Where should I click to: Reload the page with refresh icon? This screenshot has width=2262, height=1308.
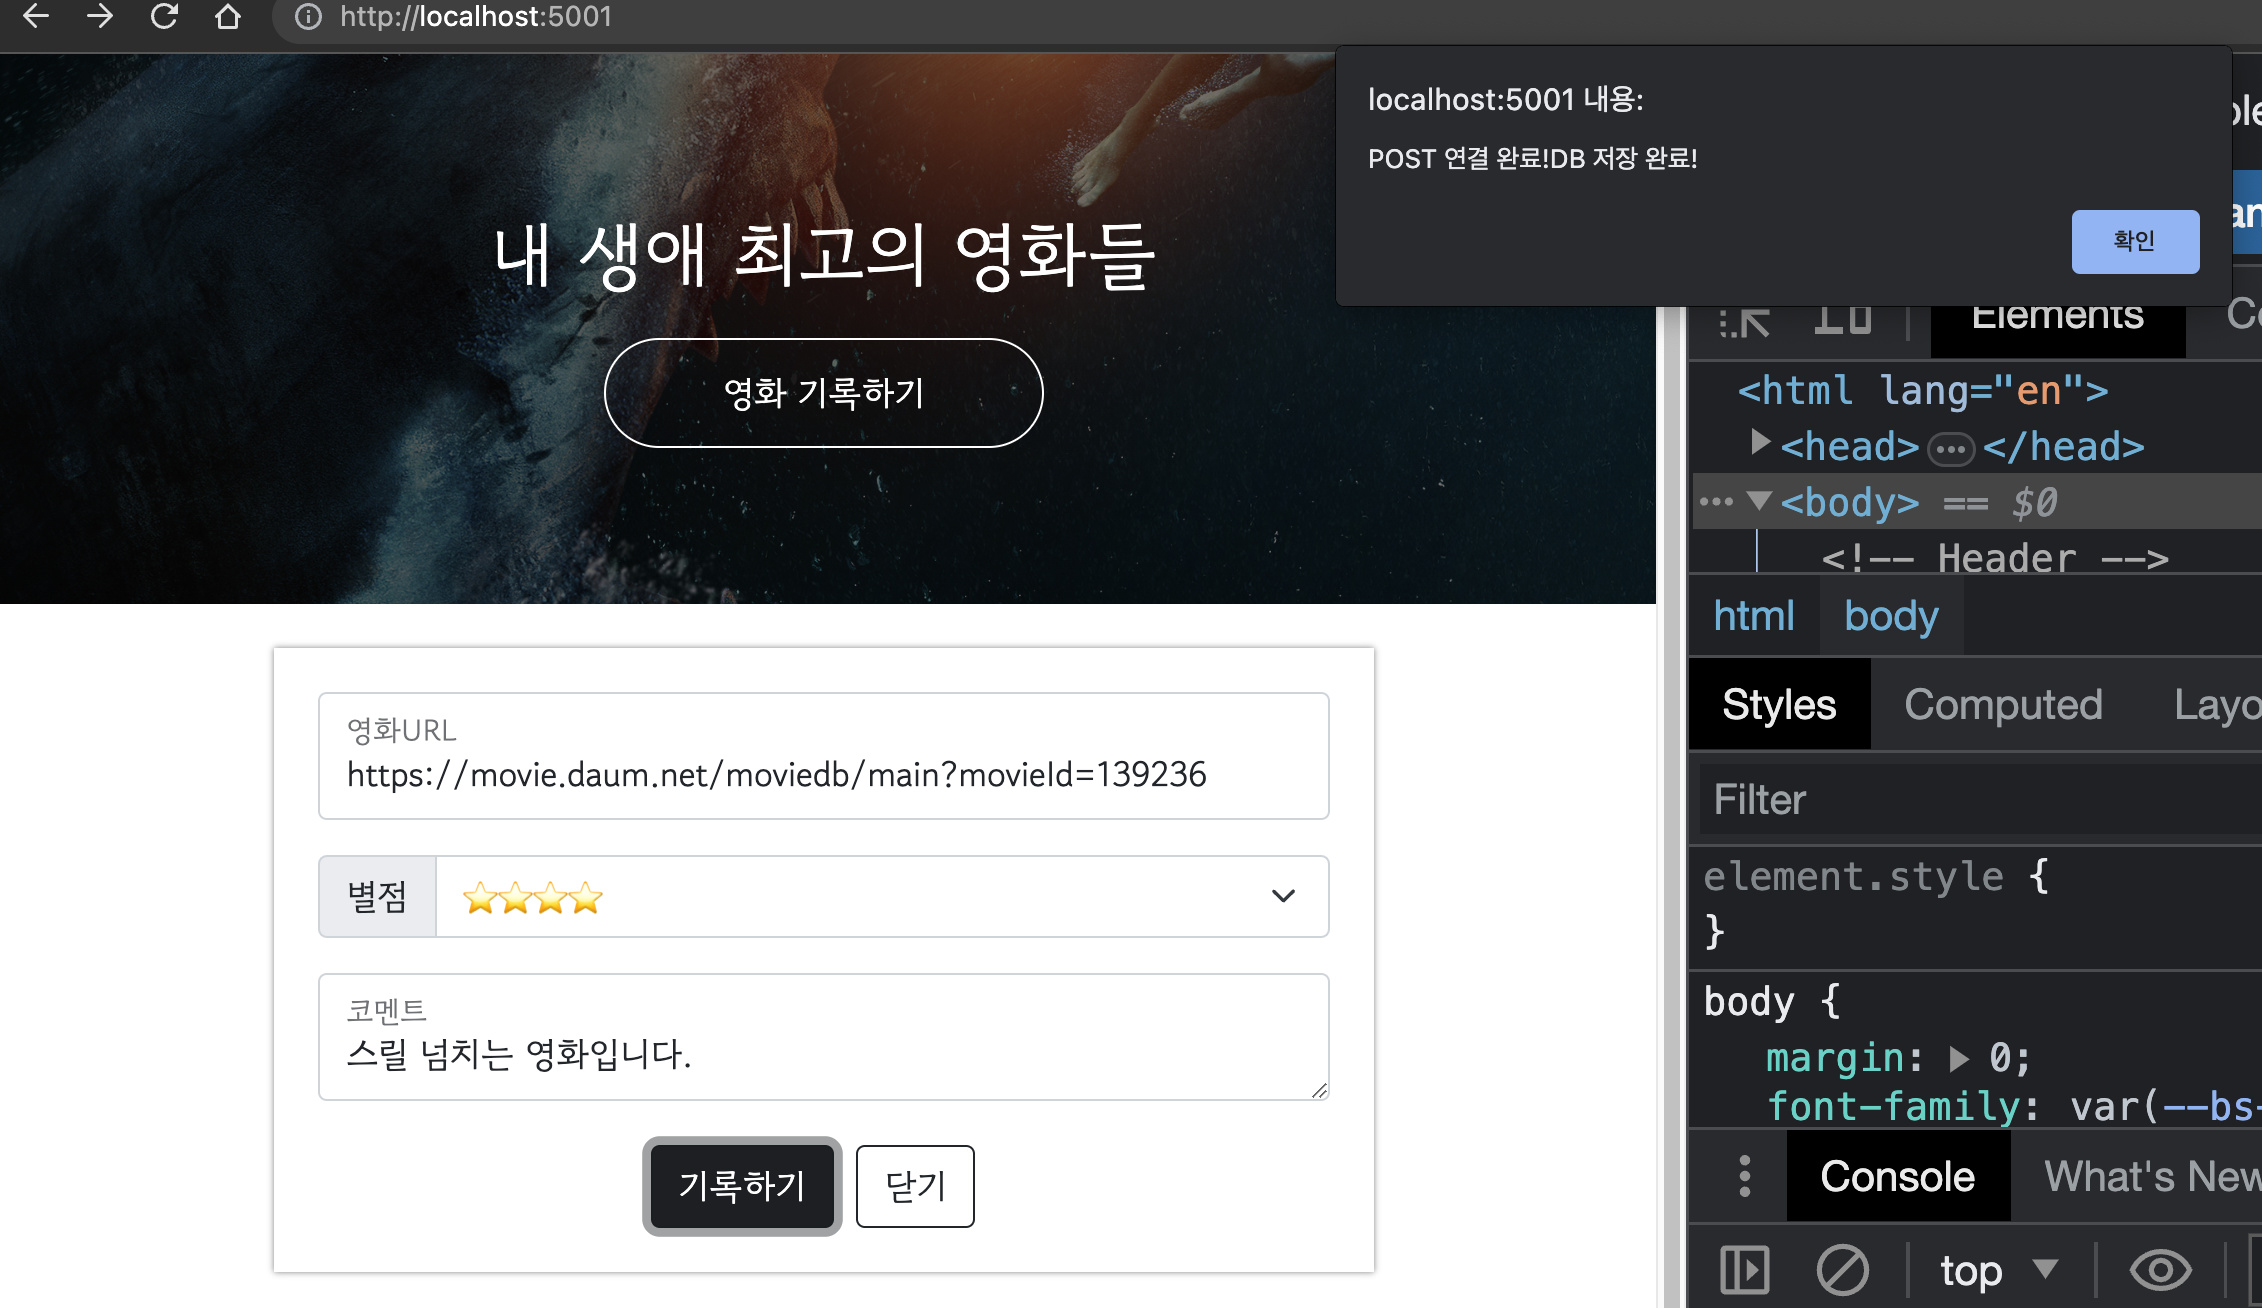[x=164, y=16]
